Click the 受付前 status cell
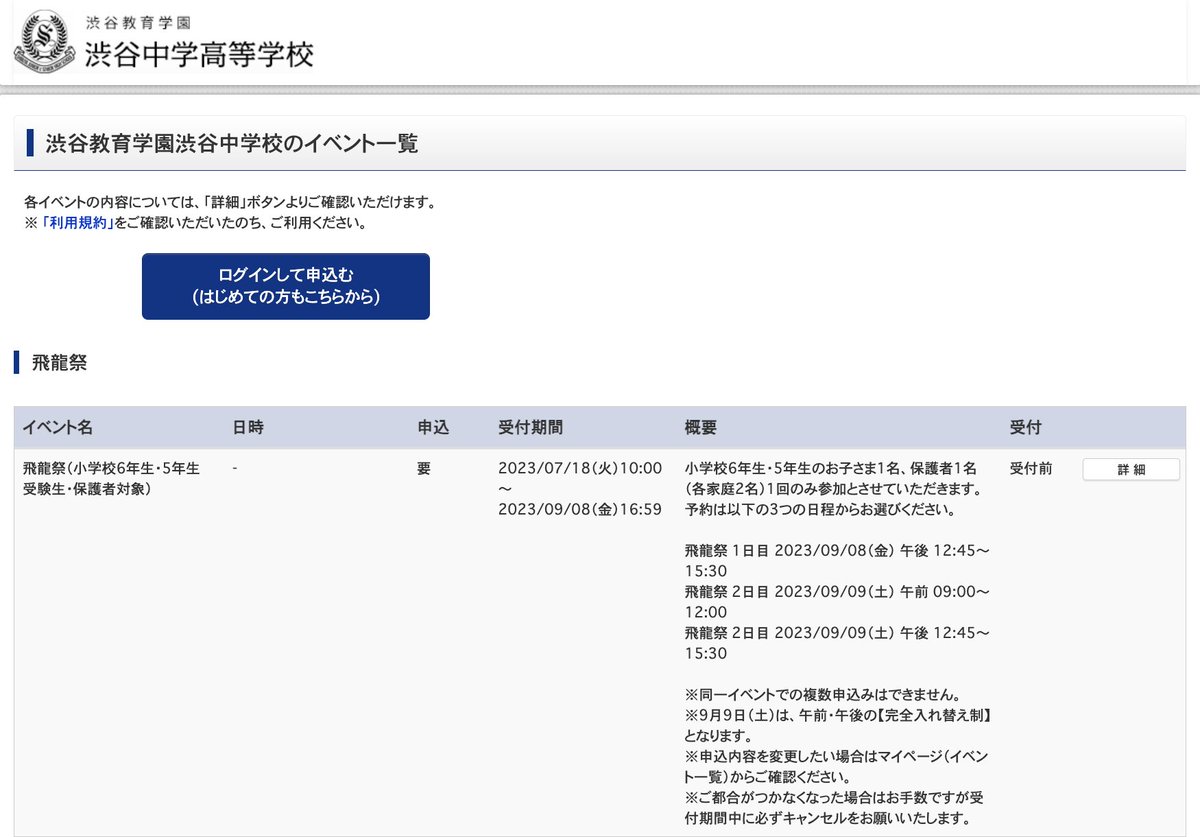 [x=1031, y=468]
